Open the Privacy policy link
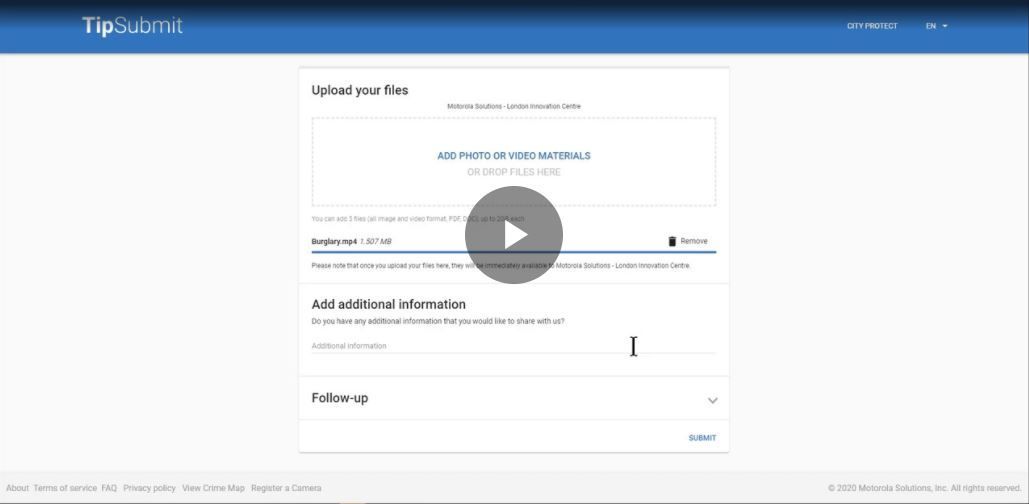 click(149, 488)
